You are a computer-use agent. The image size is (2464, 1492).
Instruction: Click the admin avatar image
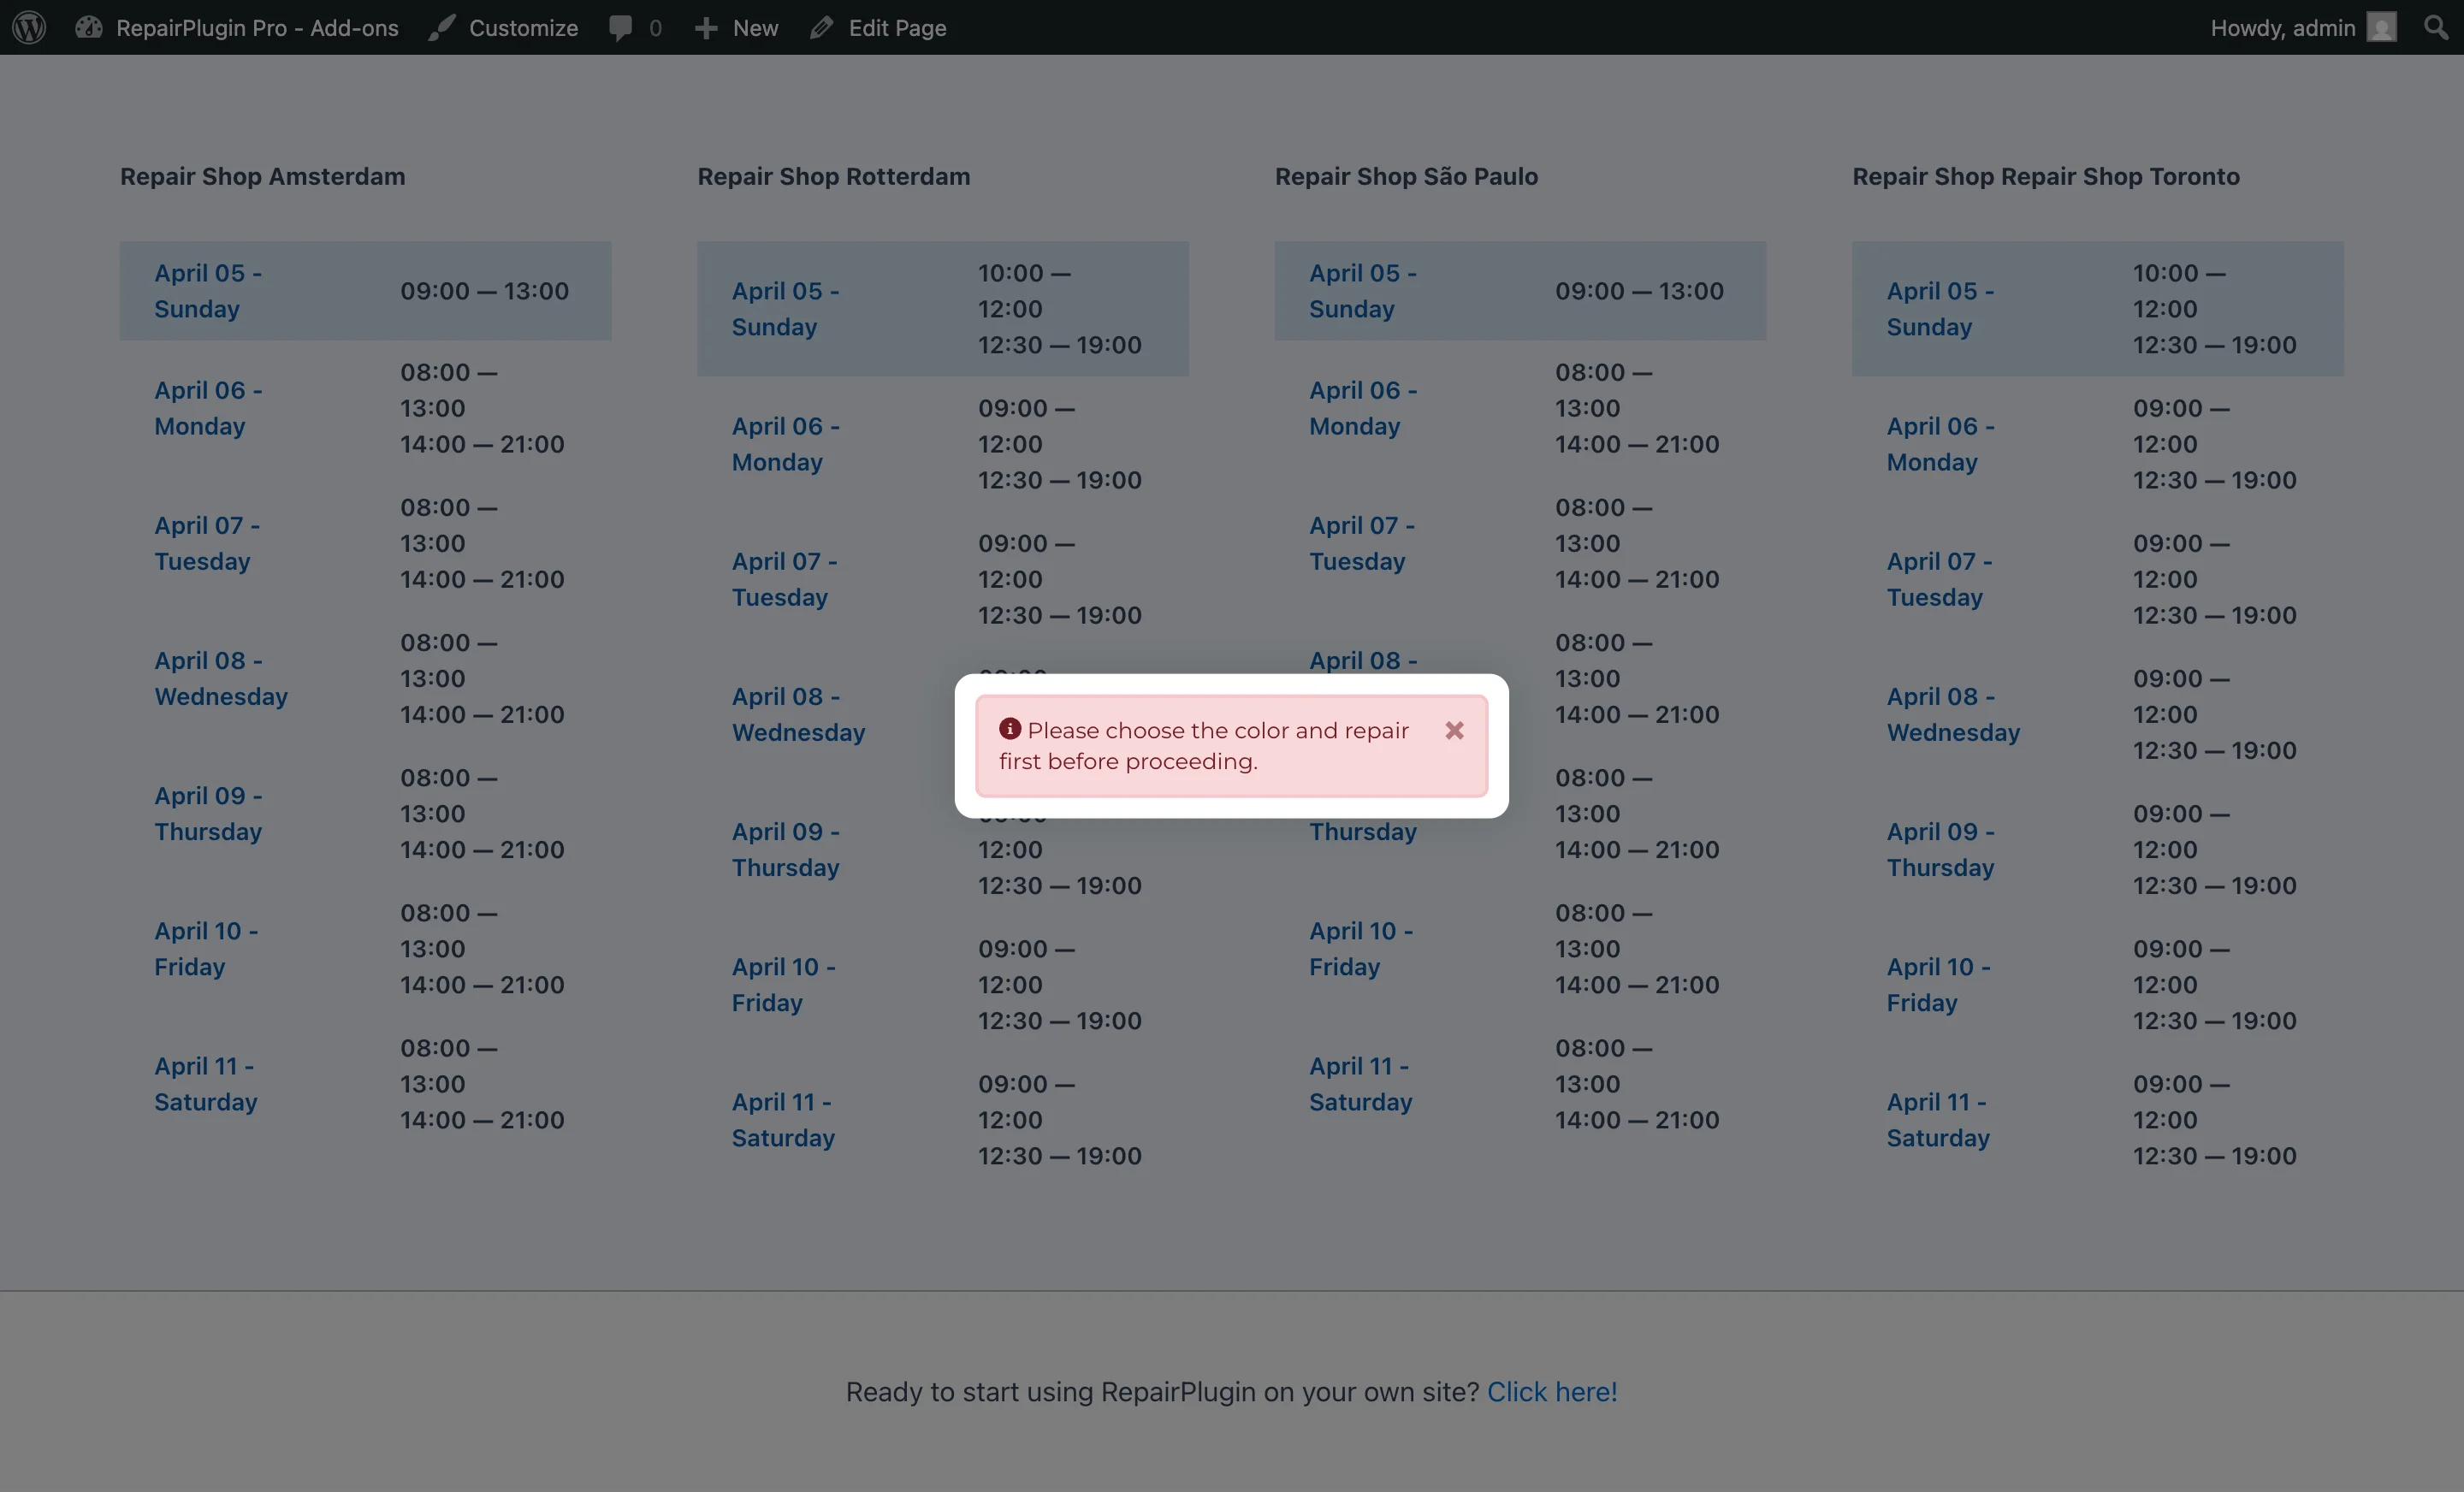click(2382, 27)
